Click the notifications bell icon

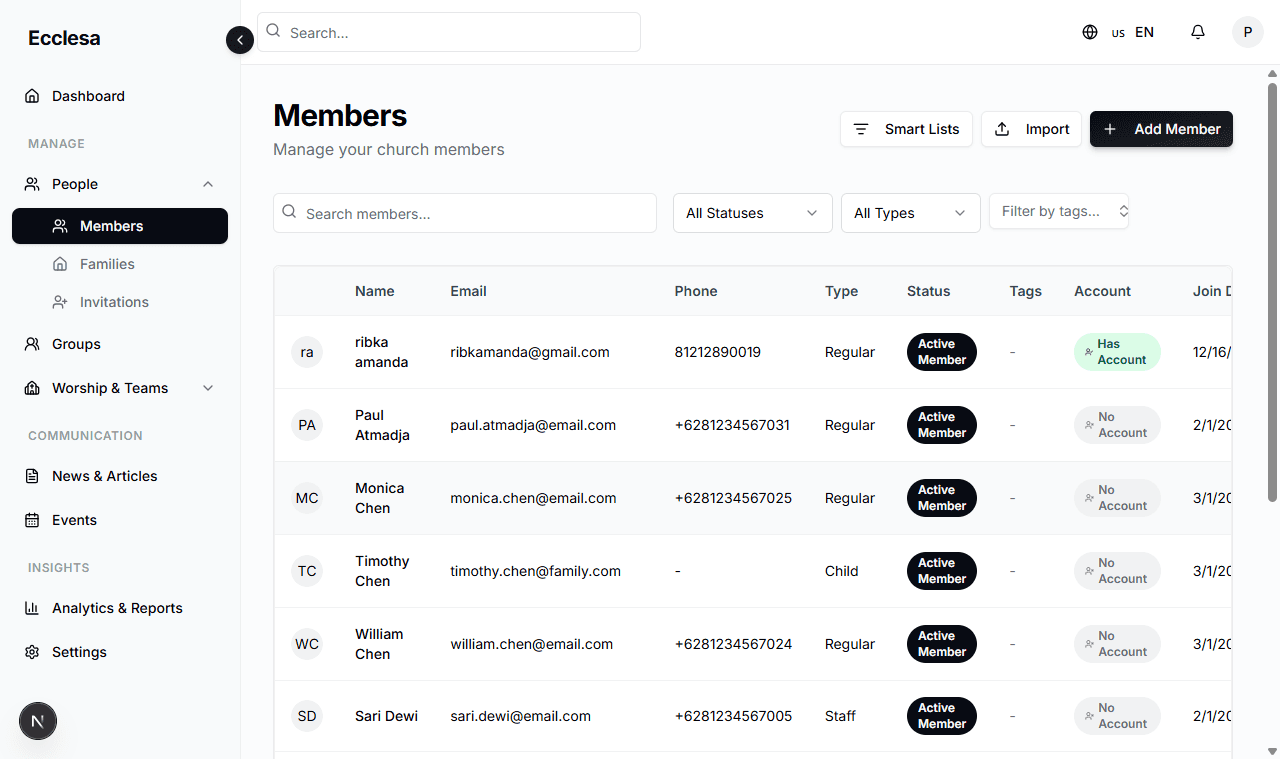[1197, 32]
